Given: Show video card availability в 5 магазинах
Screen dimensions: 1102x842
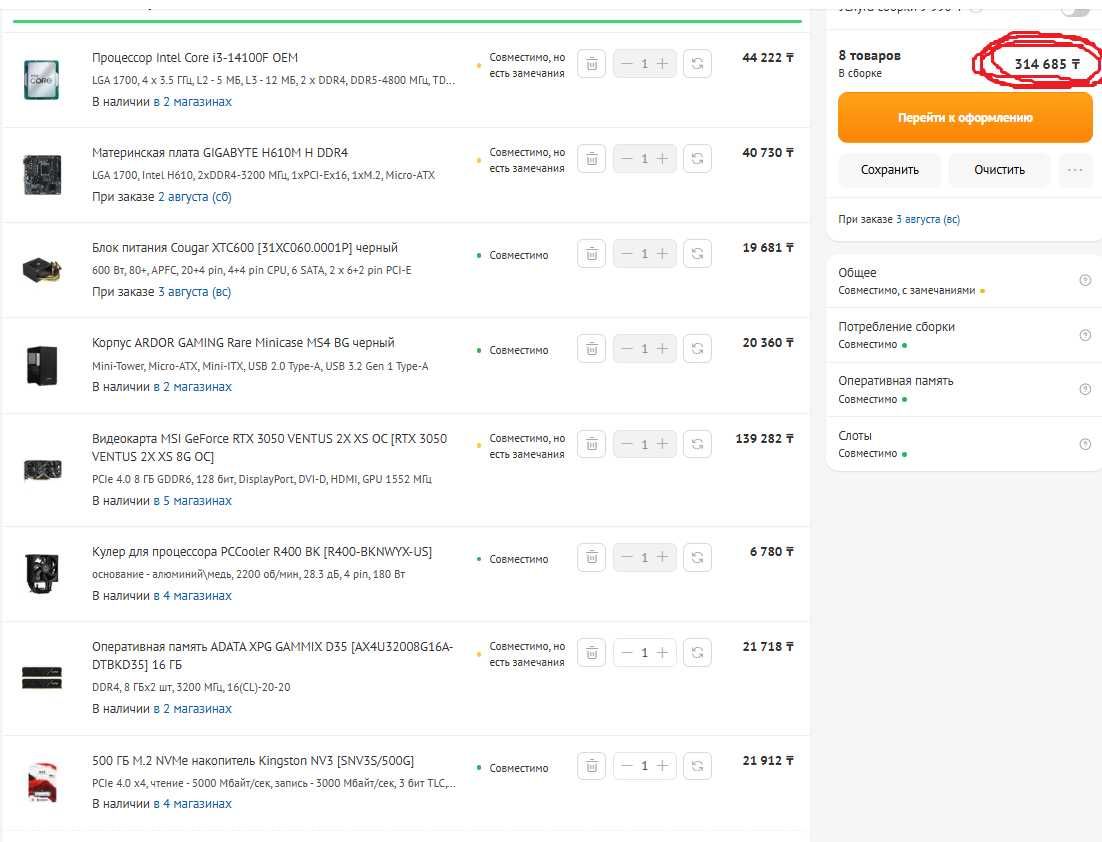Looking at the screenshot, I should (x=193, y=501).
